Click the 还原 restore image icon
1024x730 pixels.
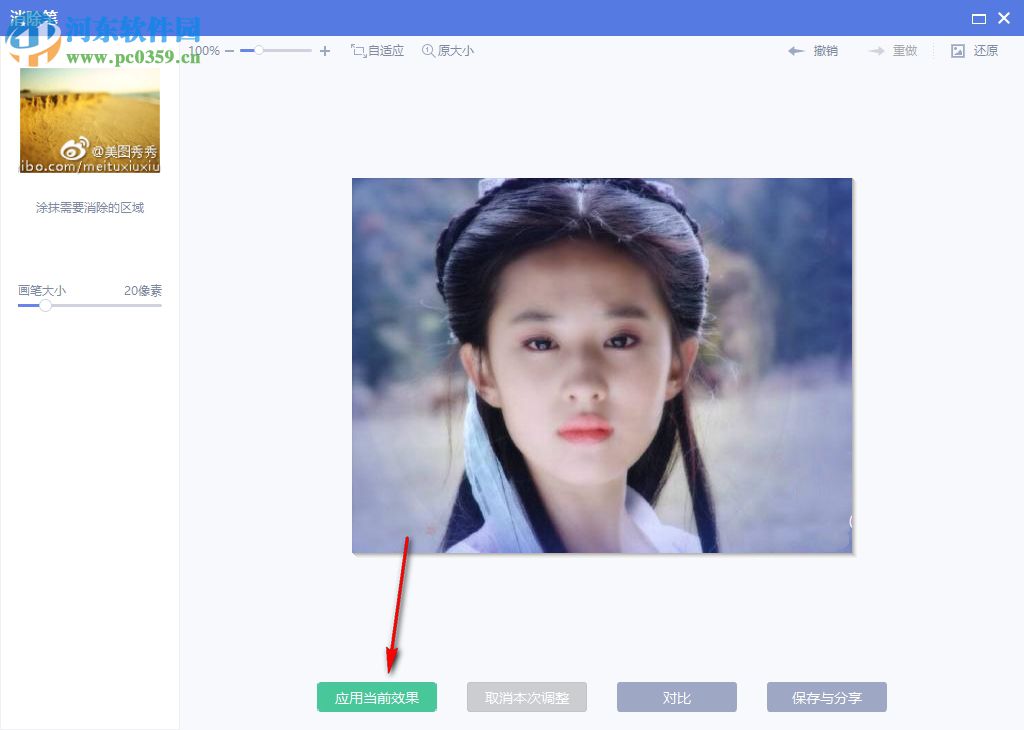[x=984, y=50]
